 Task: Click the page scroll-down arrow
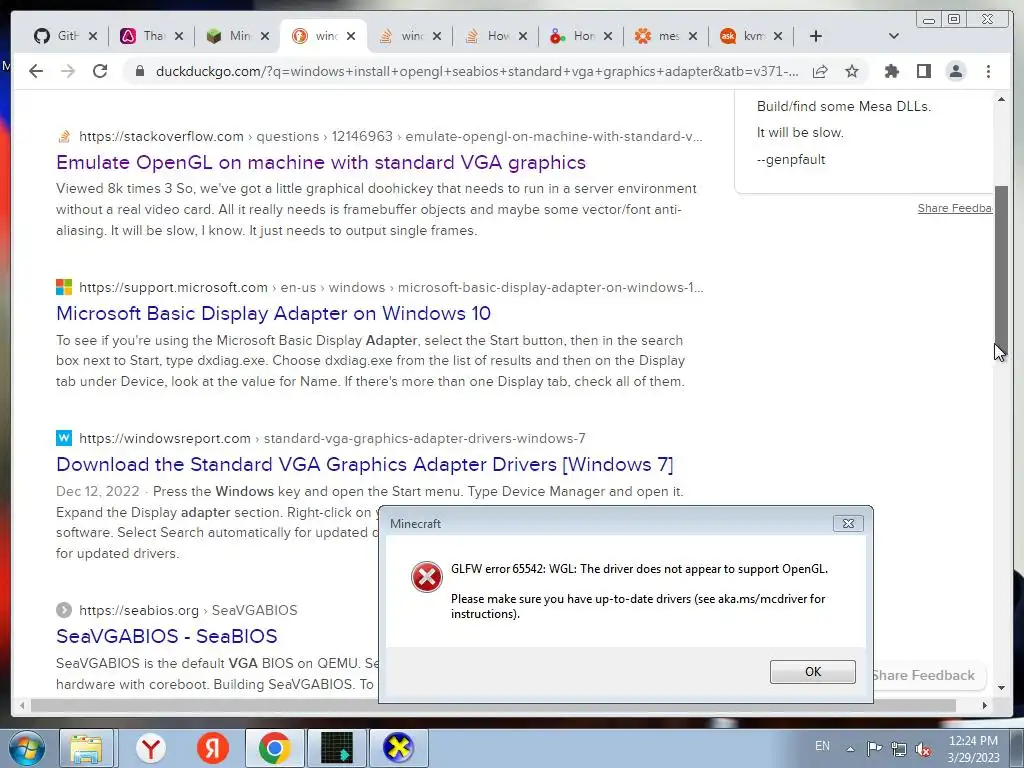point(1001,688)
